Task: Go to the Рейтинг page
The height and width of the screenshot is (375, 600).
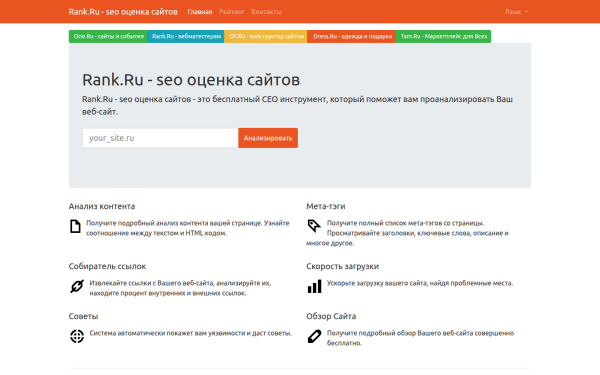Action: click(232, 12)
